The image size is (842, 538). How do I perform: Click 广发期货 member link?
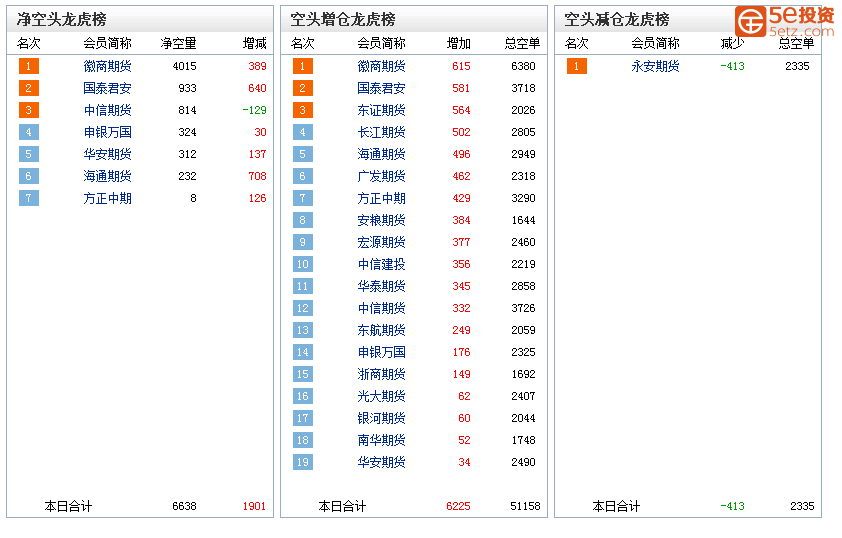point(381,176)
